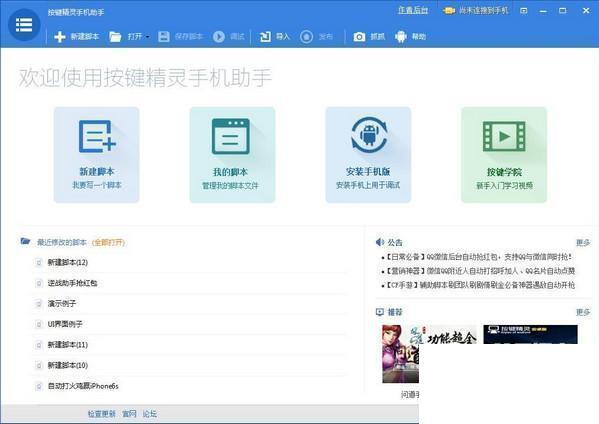Screen dimensions: 599x424
Task: Click the 全部打开 link
Action: (108, 242)
